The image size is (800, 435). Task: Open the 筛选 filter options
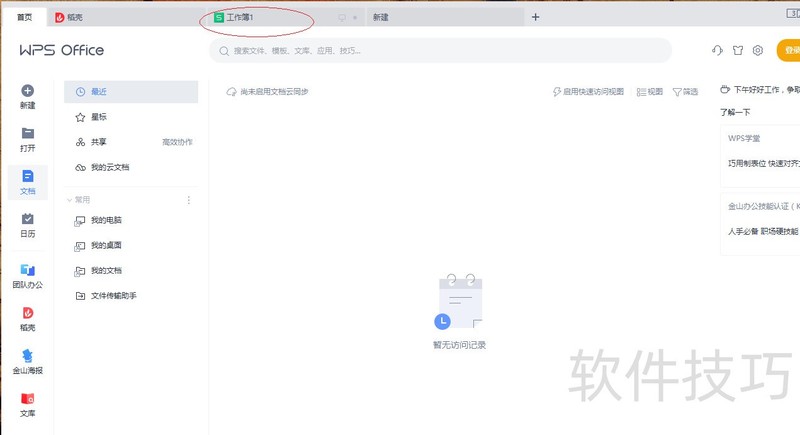685,92
